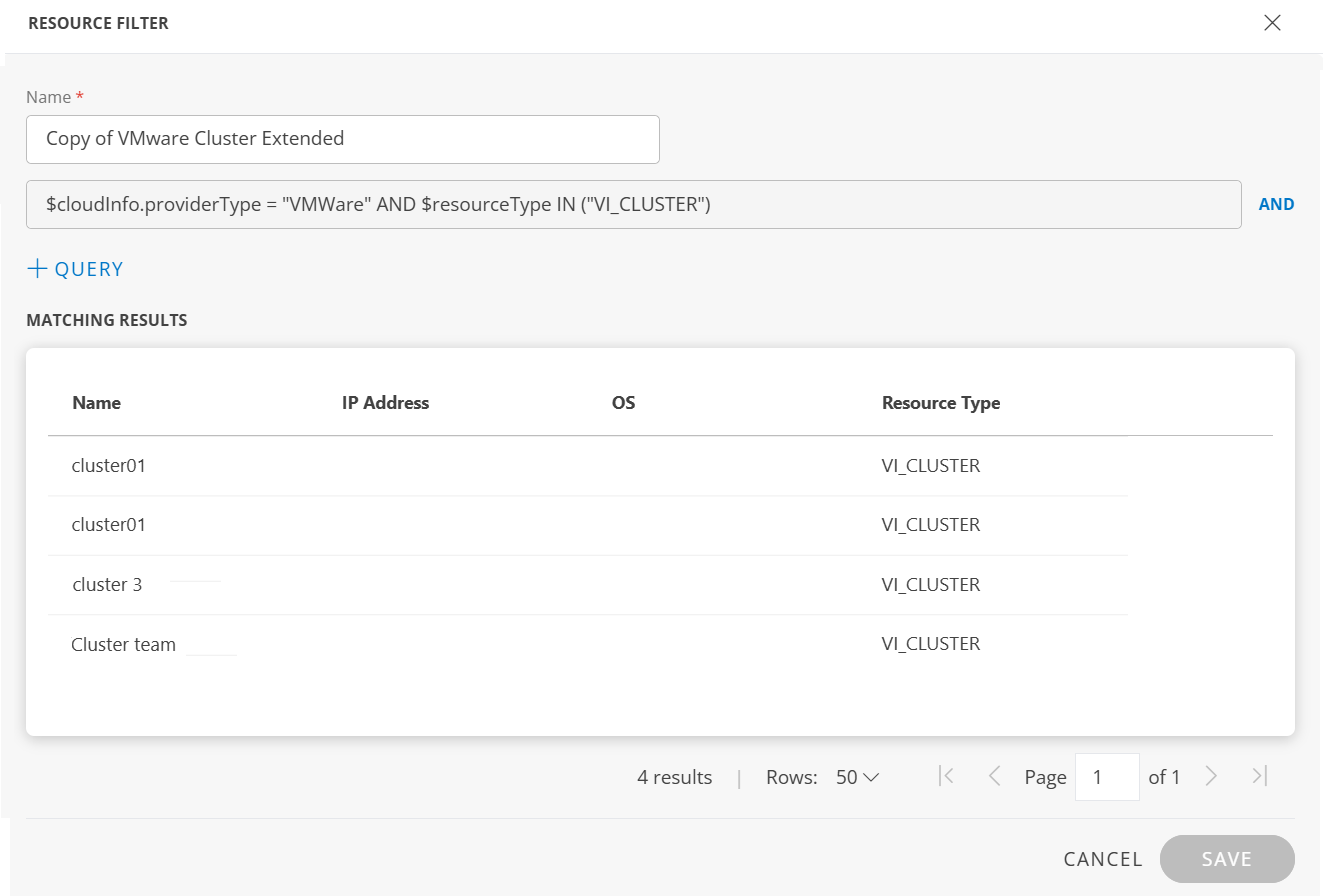Close the Resource Filter dialog
Viewport: 1323px width, 896px height.
click(x=1272, y=23)
